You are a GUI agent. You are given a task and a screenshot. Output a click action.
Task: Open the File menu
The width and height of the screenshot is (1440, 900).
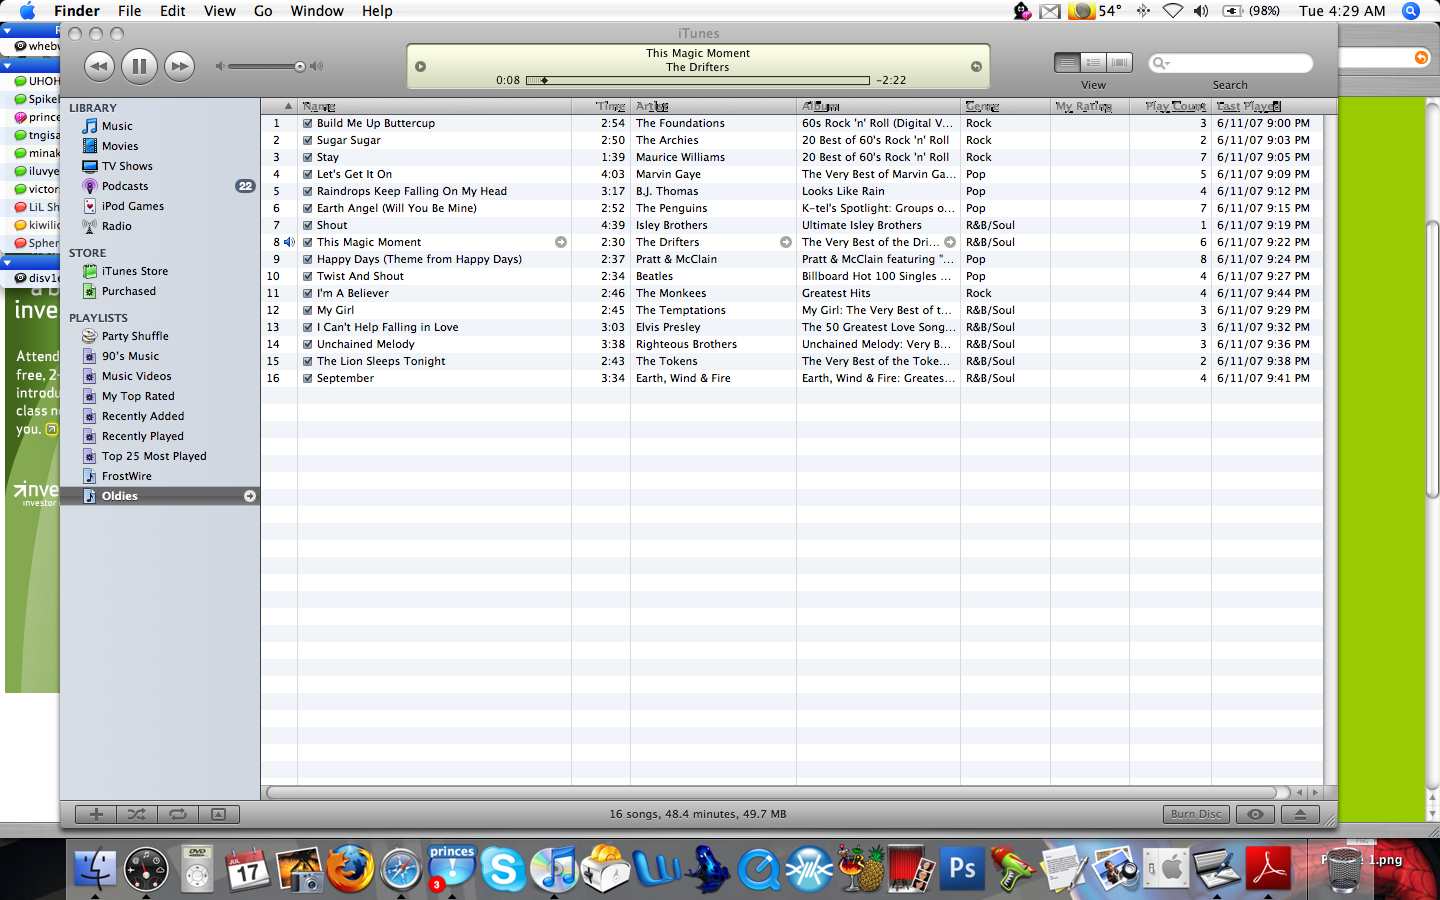click(129, 11)
